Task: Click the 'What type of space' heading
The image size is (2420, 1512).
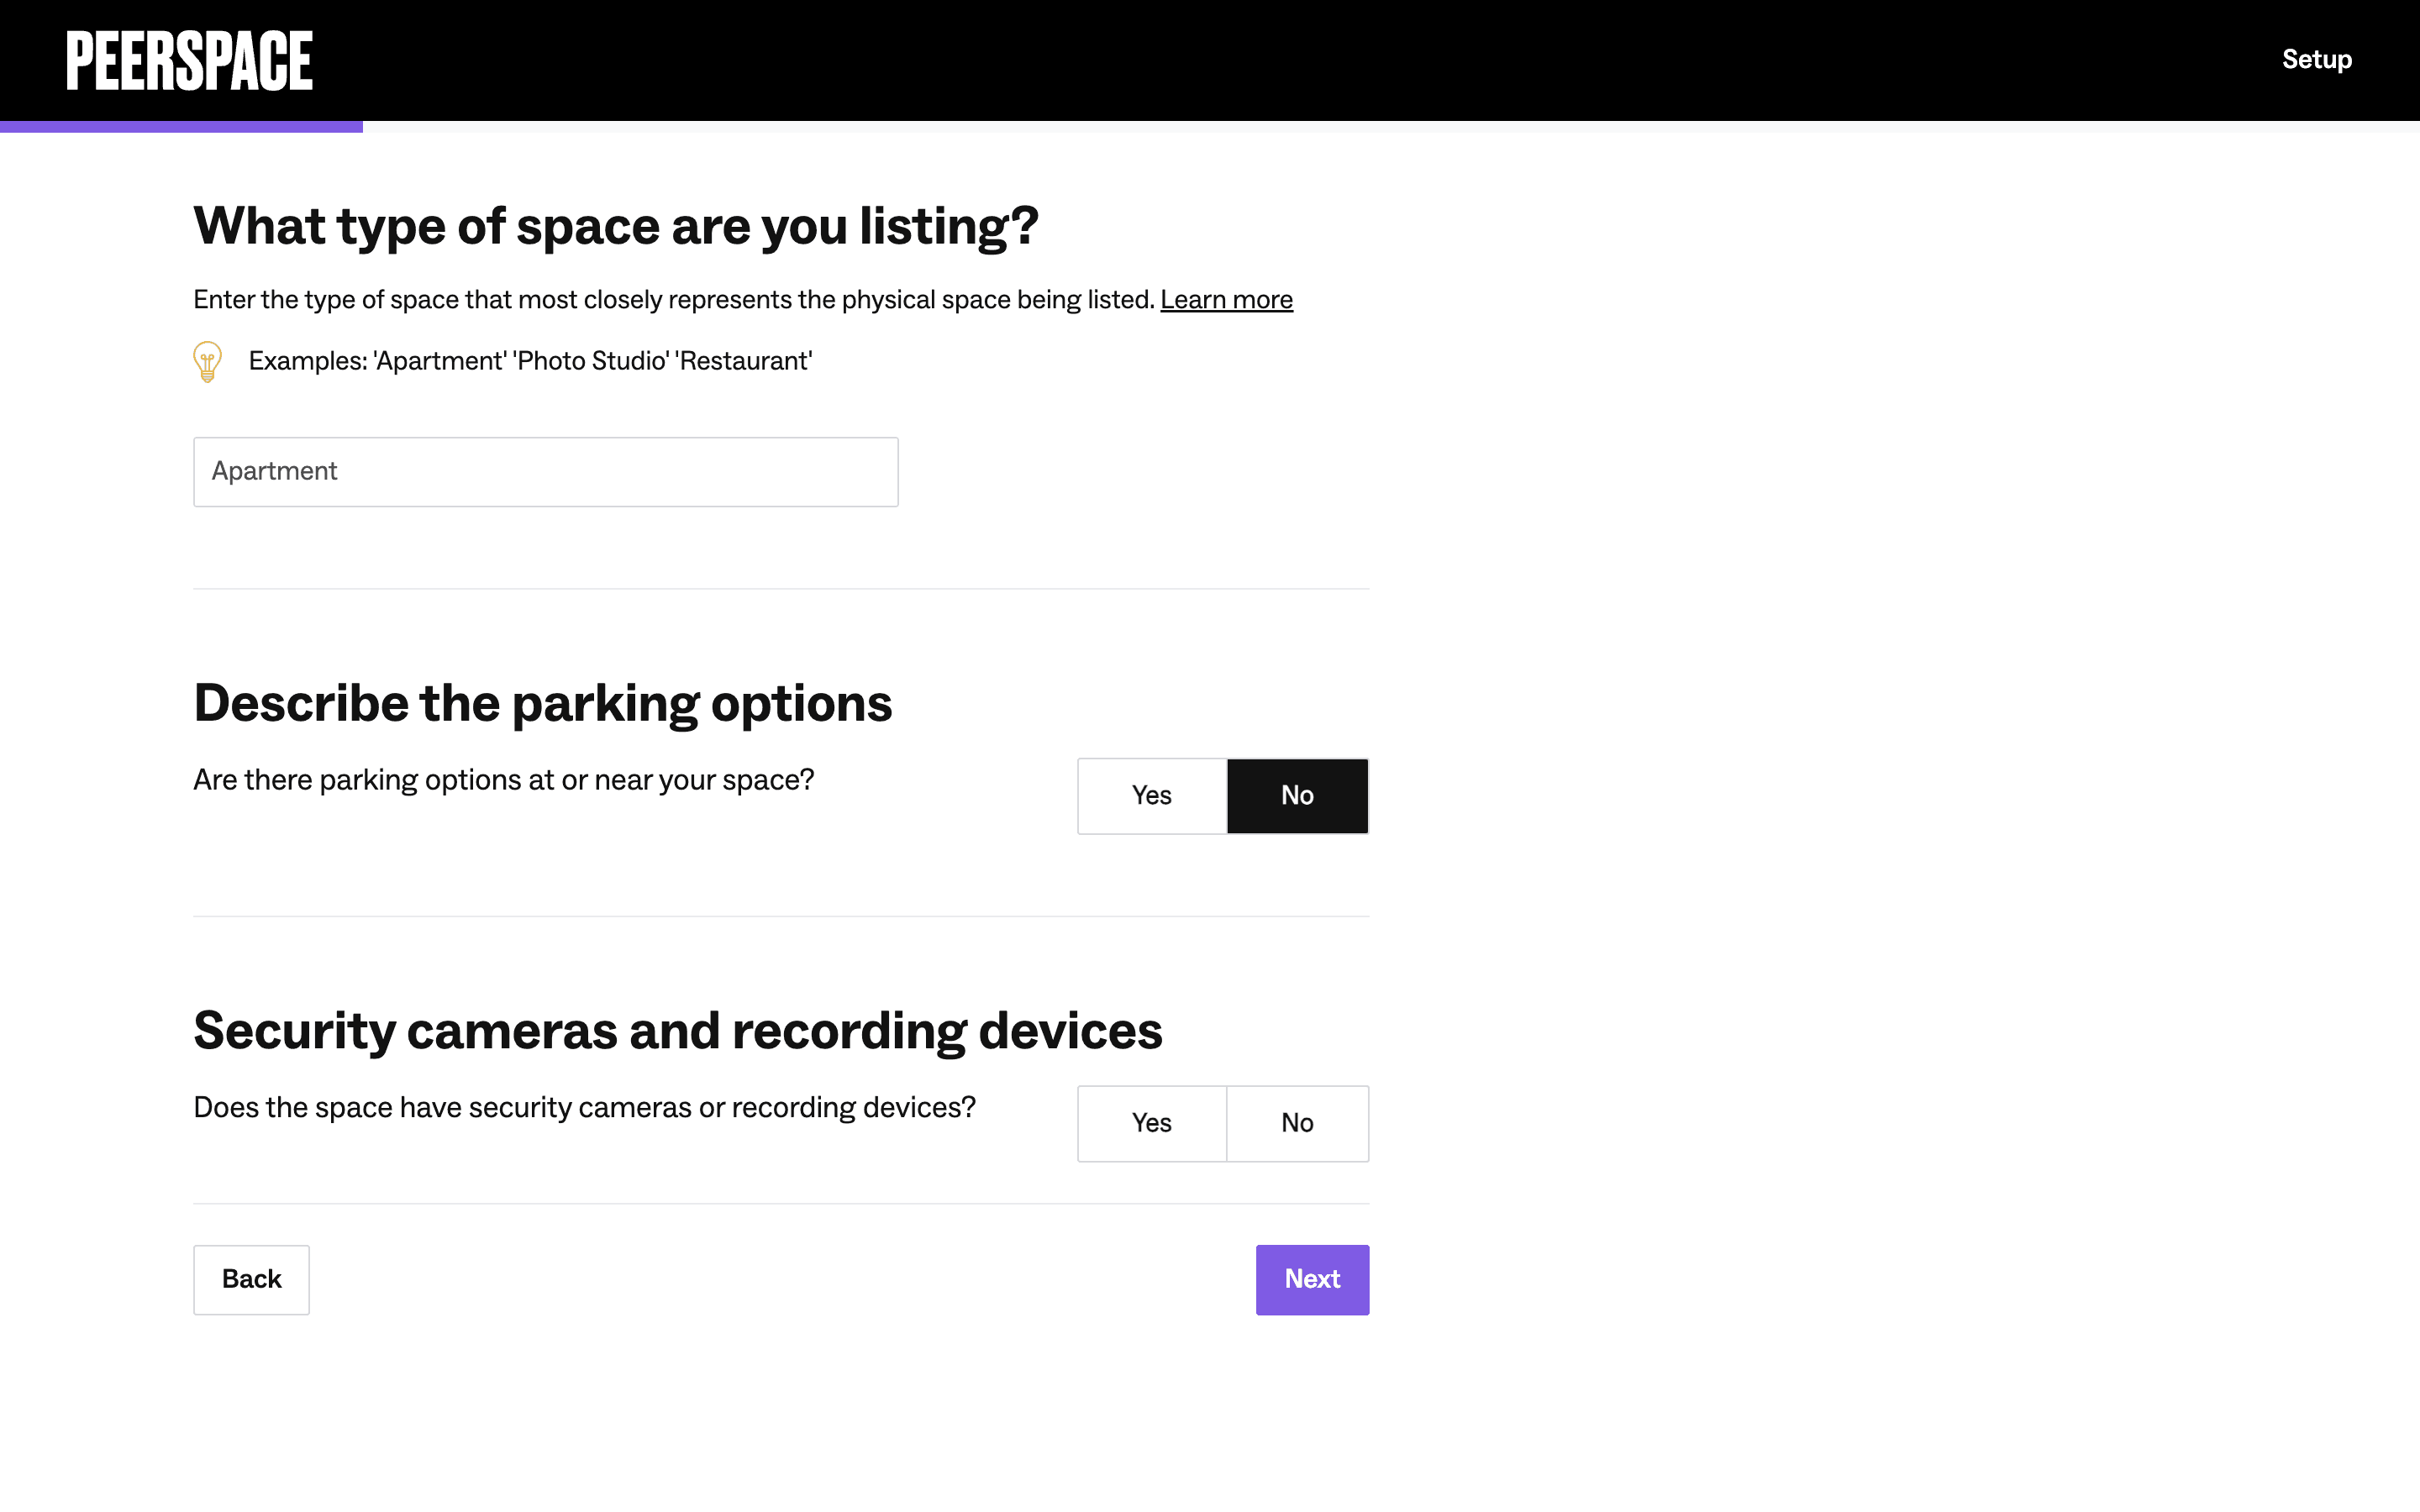Action: pos(615,226)
